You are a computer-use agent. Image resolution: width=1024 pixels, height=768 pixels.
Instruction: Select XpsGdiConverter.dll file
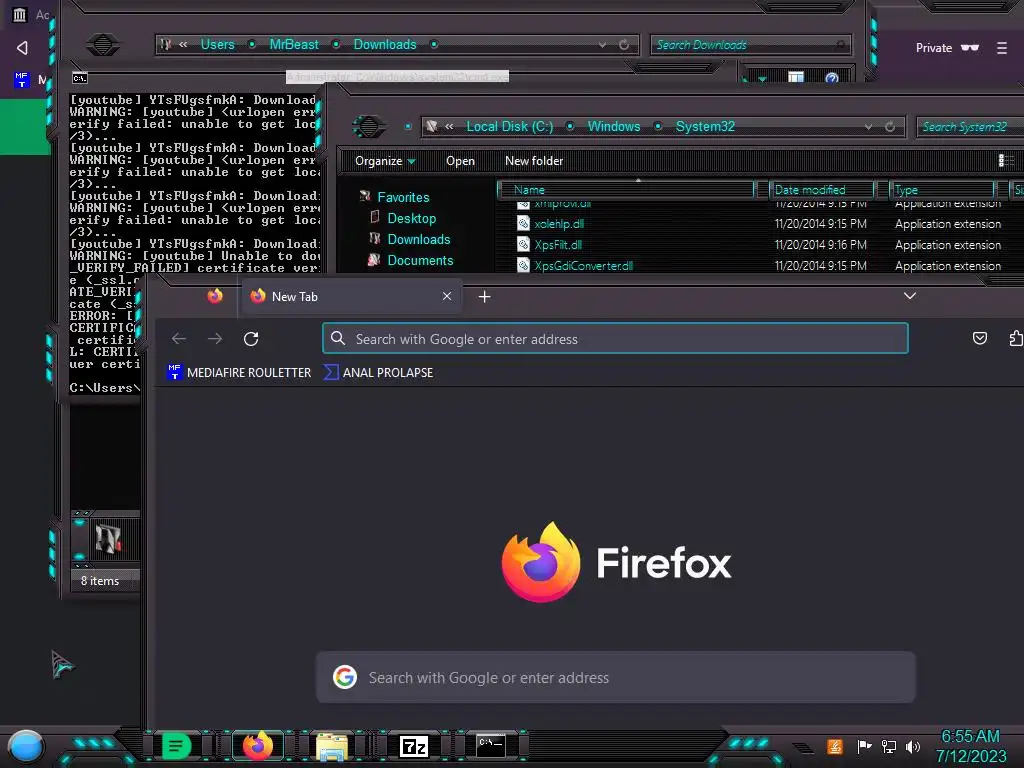pyautogui.click(x=583, y=266)
